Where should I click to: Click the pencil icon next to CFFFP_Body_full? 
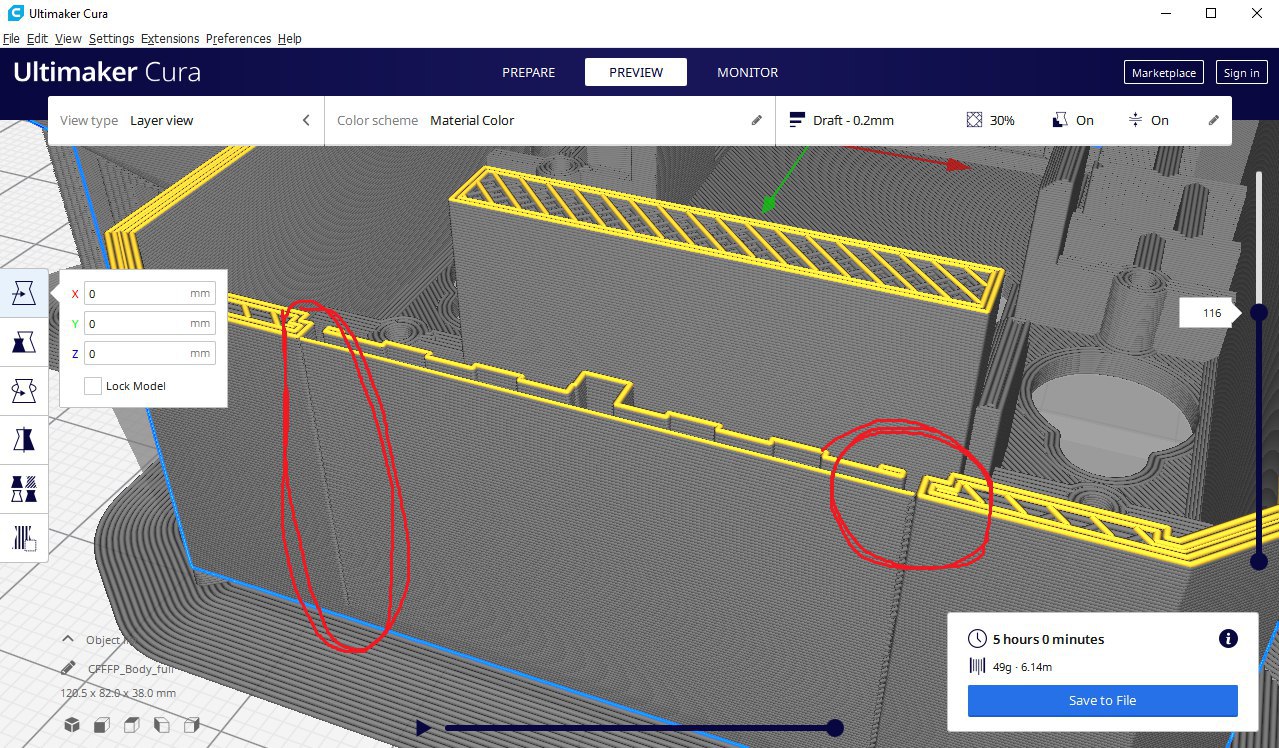coord(68,667)
